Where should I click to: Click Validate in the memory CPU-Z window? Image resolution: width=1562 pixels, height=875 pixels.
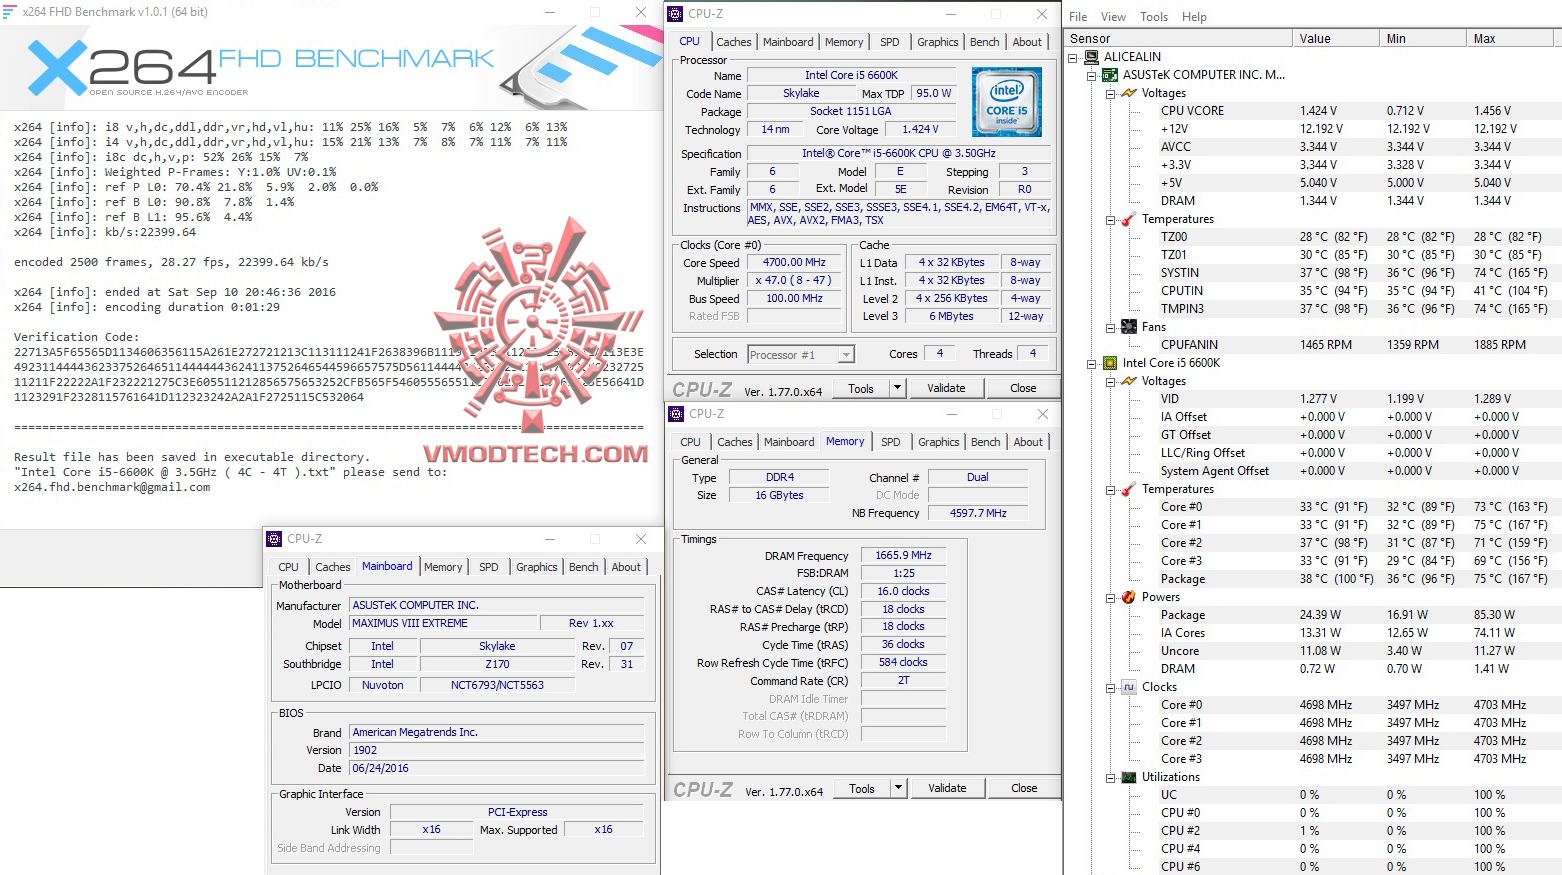(x=947, y=788)
